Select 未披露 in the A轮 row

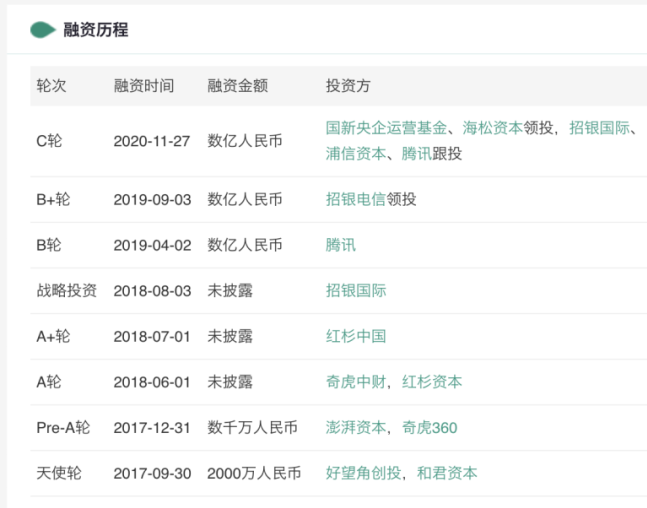[230, 382]
